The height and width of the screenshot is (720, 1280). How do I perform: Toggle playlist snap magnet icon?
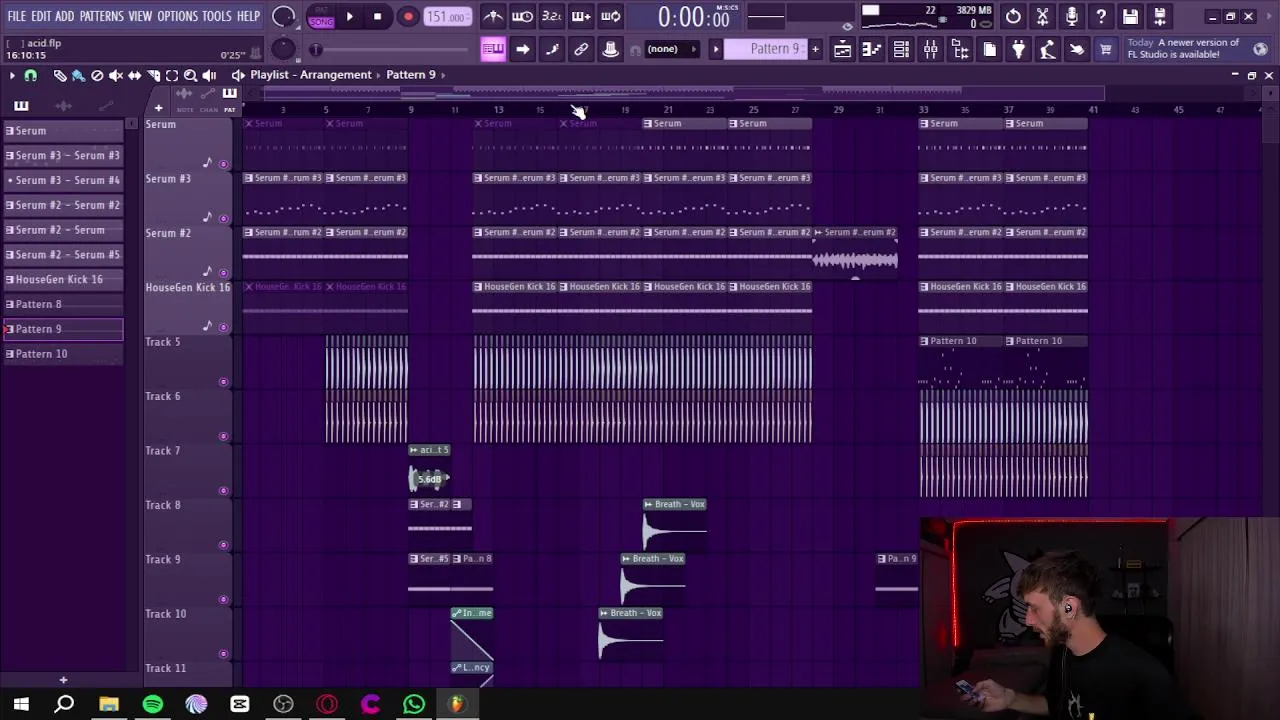point(31,75)
